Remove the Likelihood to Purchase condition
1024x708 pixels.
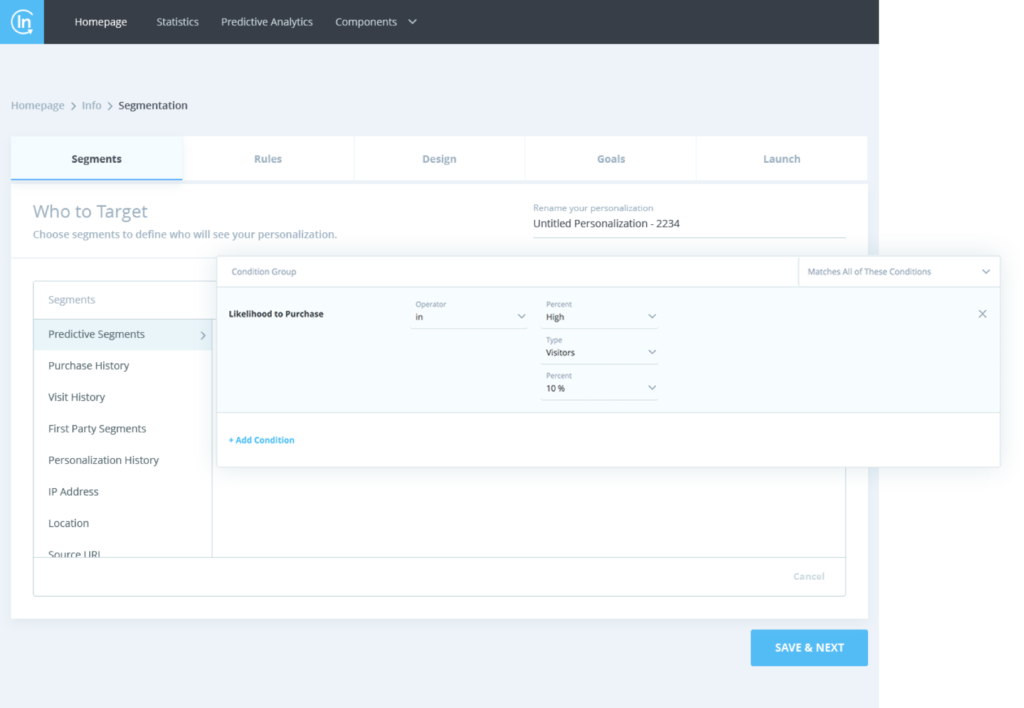[x=982, y=314]
